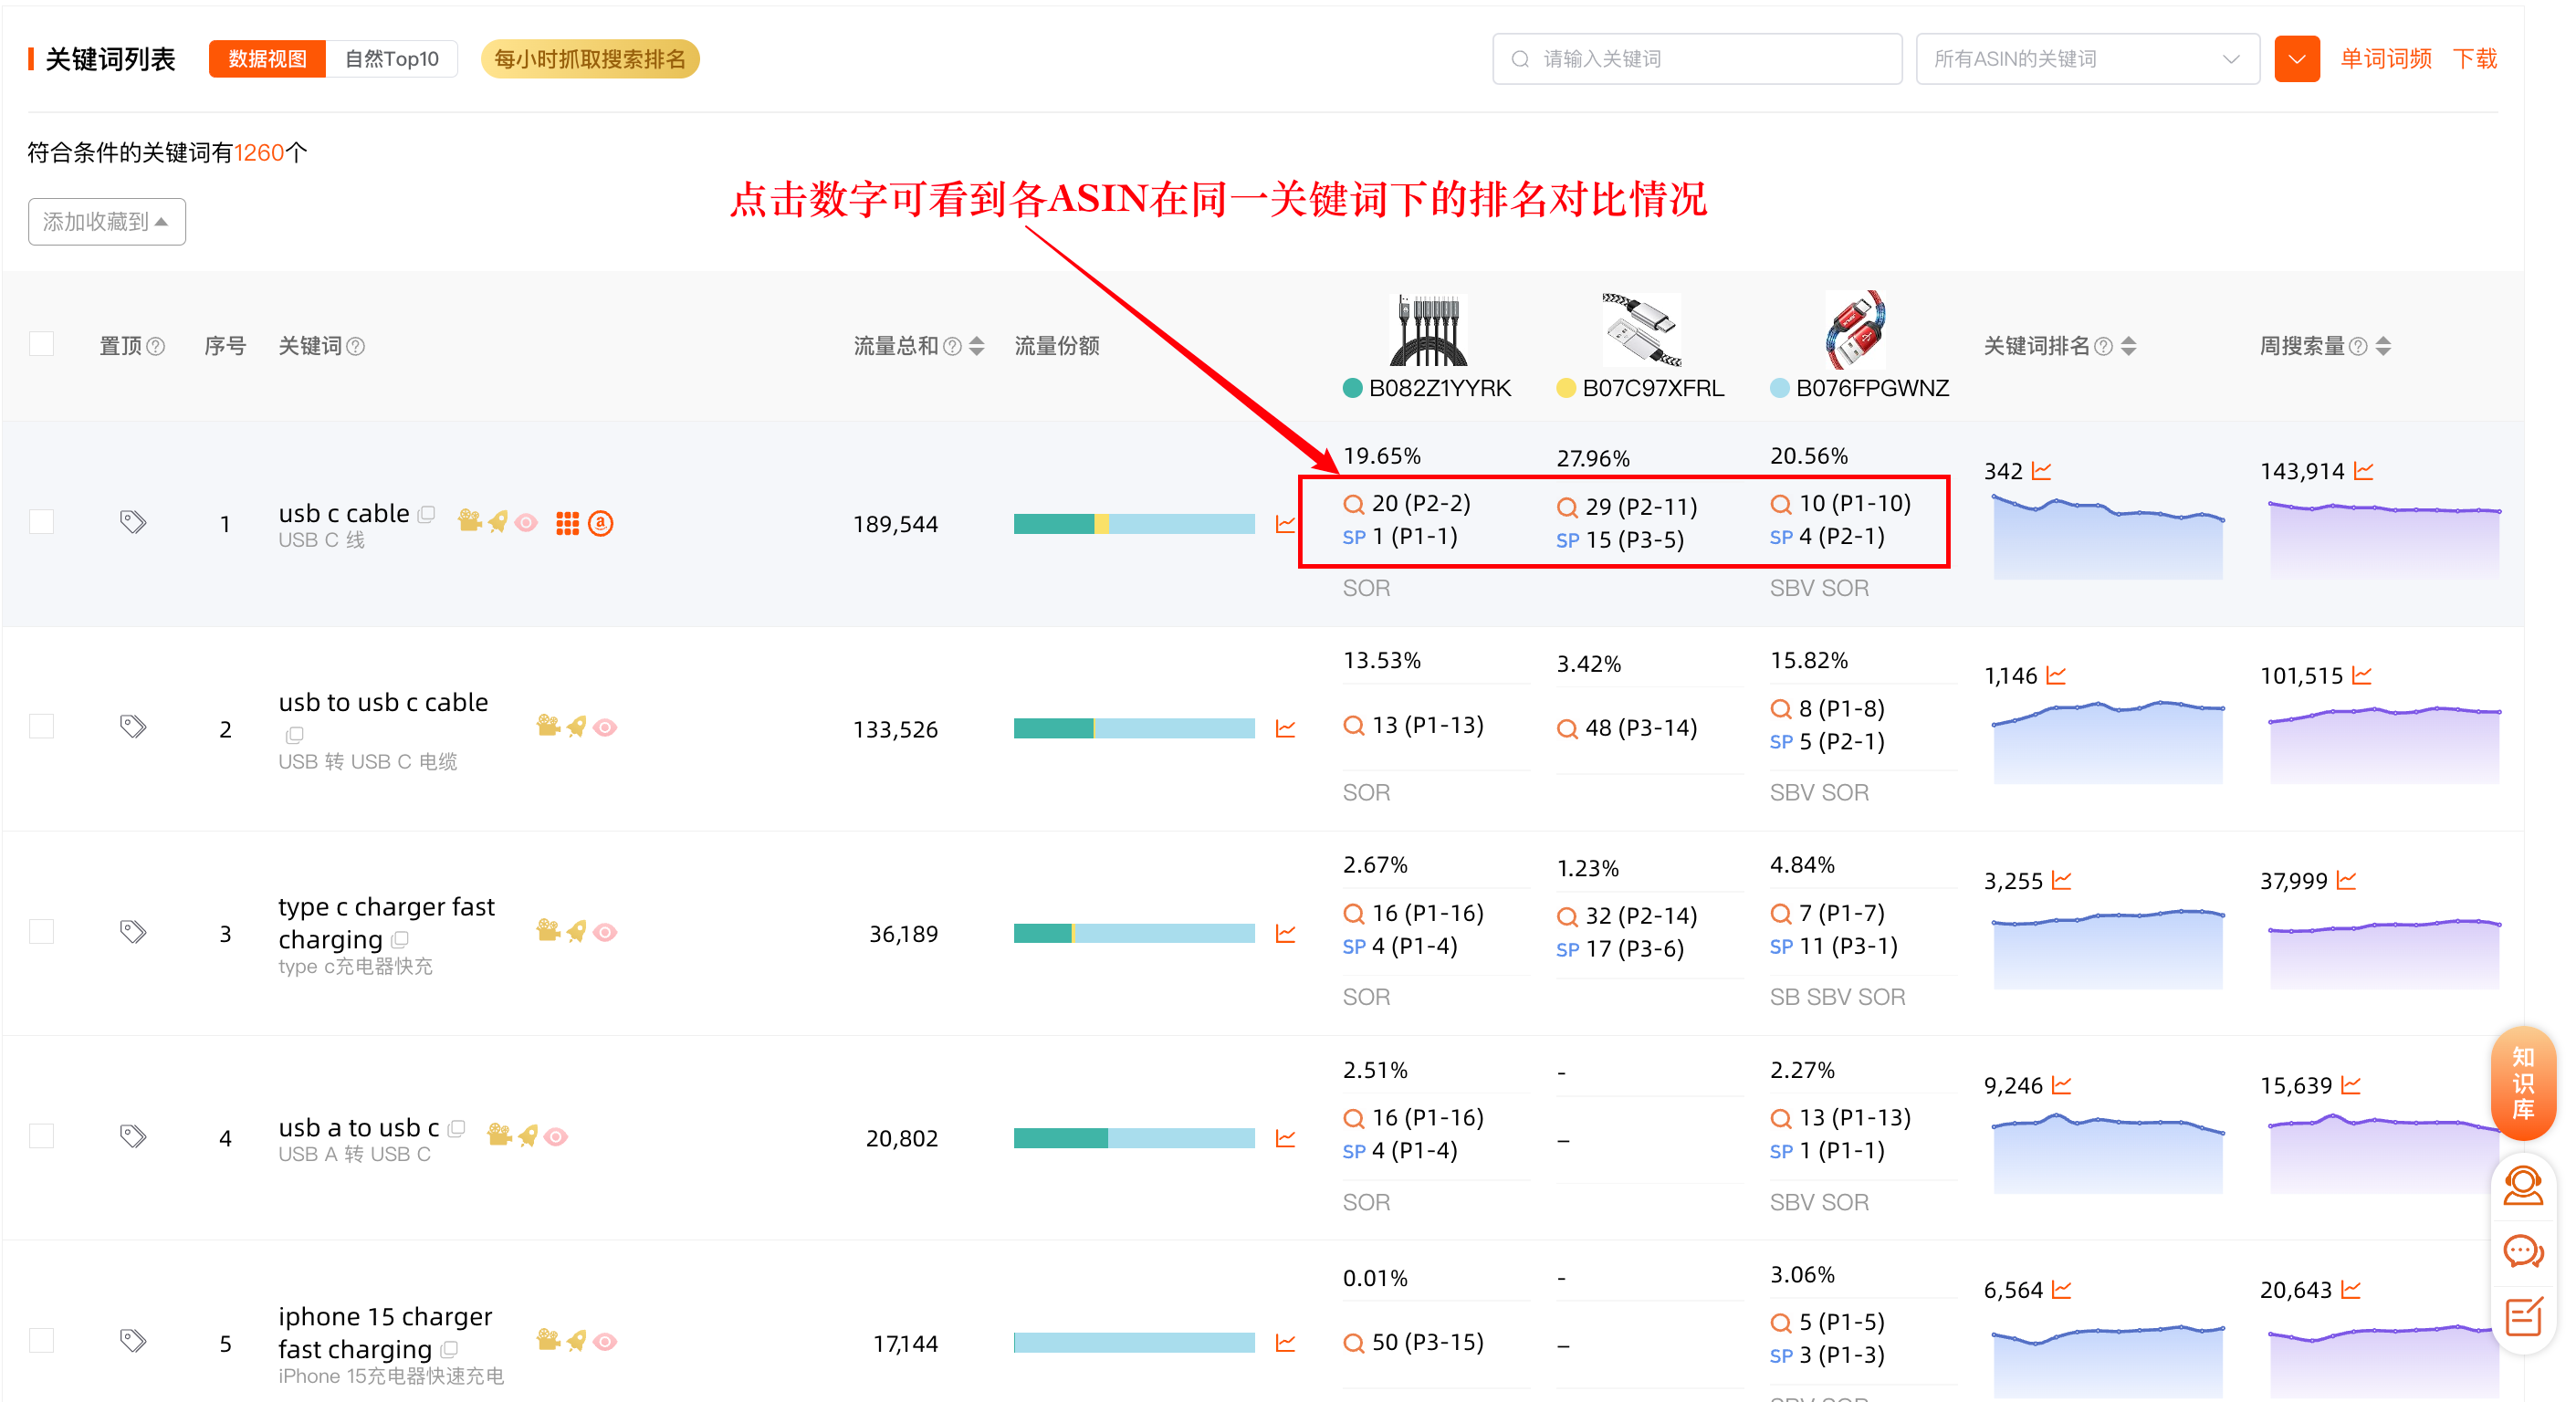This screenshot has width=2576, height=1402.
Task: Open the feedback note floating icon
Action: pos(2523,1316)
